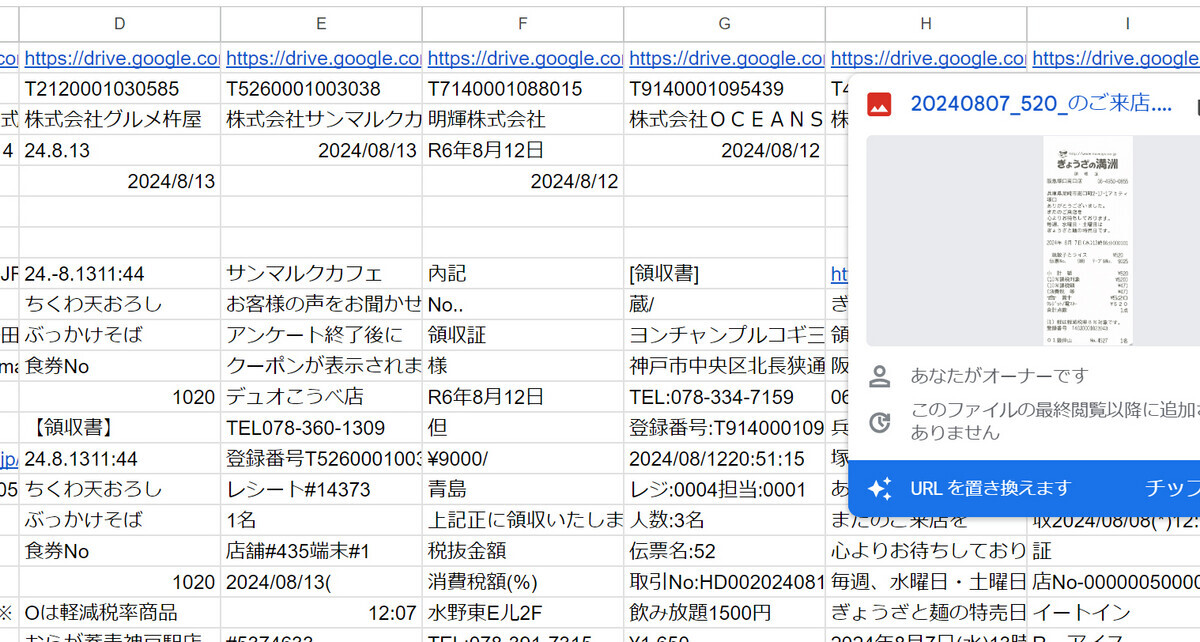1200x642 pixels.
Task: Select cell T5260001003038
Action: 321,88
